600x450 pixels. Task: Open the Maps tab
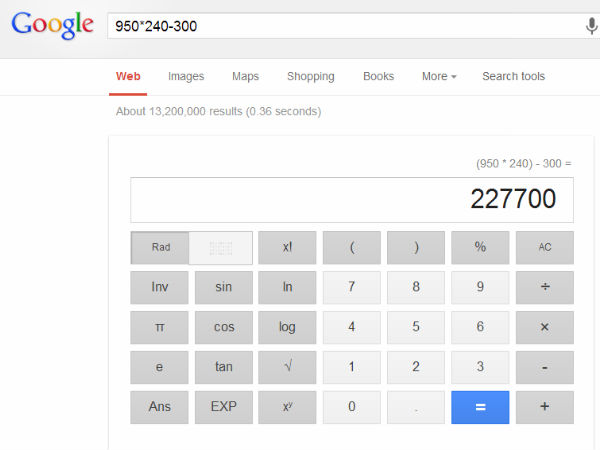click(x=245, y=76)
